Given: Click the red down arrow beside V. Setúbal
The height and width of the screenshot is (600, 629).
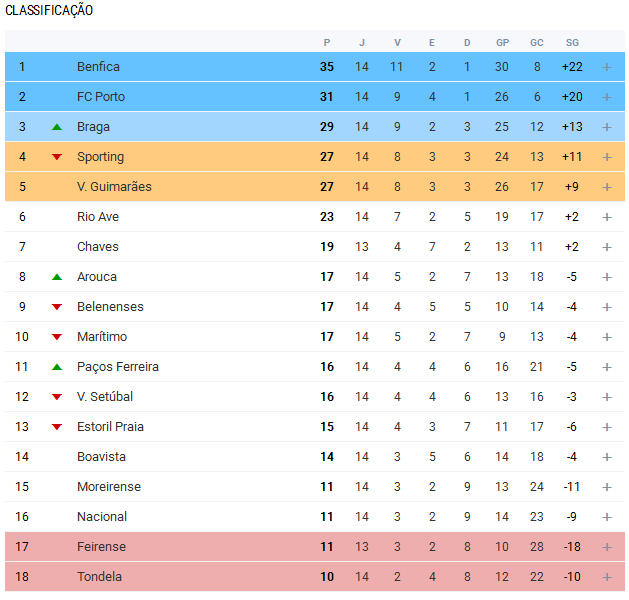Looking at the screenshot, I should [x=57, y=397].
